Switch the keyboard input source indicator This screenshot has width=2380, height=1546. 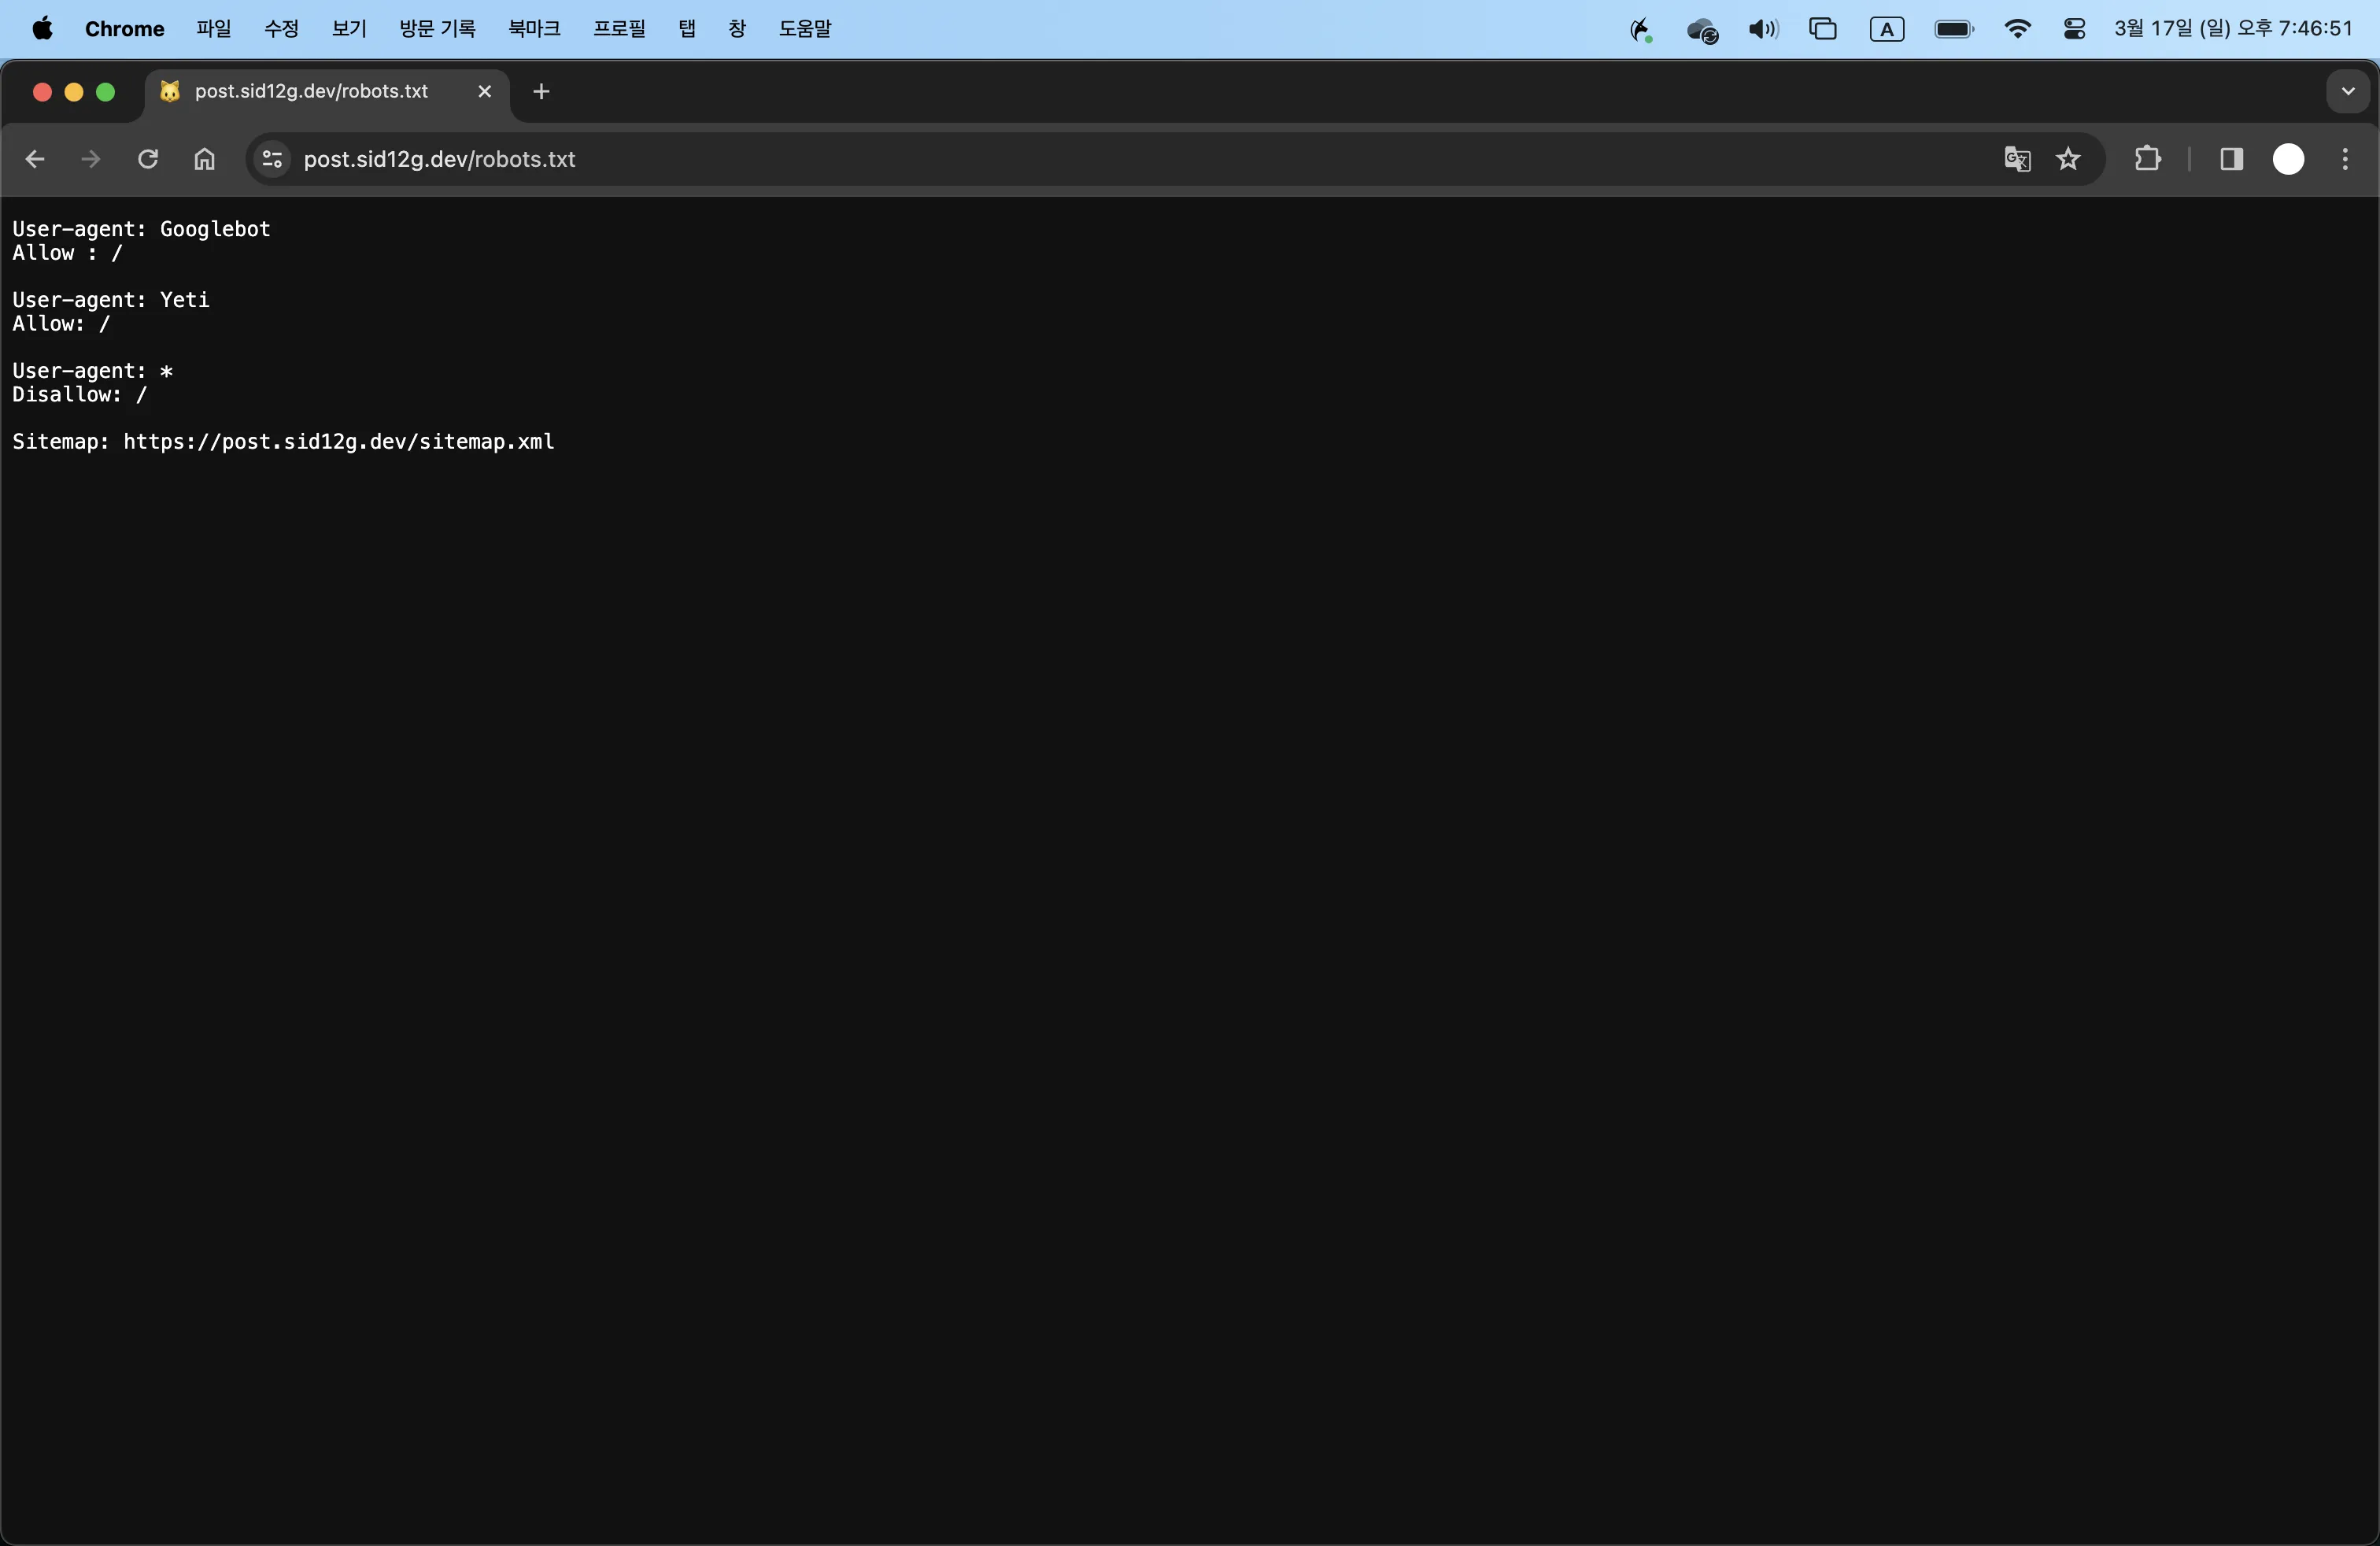pos(1886,29)
